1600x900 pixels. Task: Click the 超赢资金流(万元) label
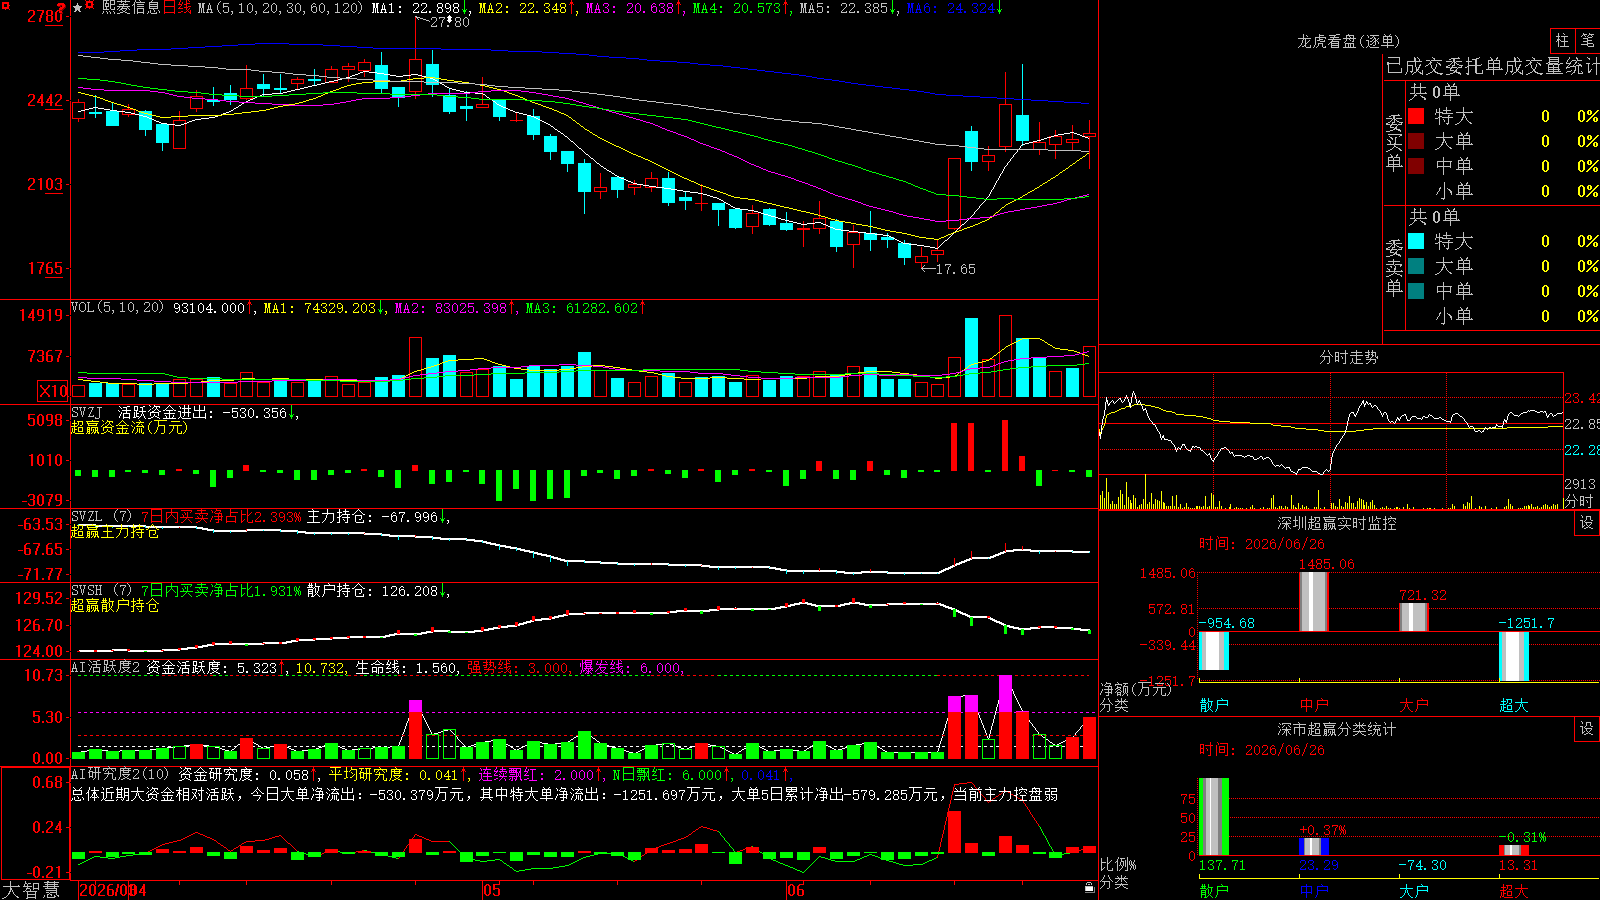pyautogui.click(x=129, y=427)
